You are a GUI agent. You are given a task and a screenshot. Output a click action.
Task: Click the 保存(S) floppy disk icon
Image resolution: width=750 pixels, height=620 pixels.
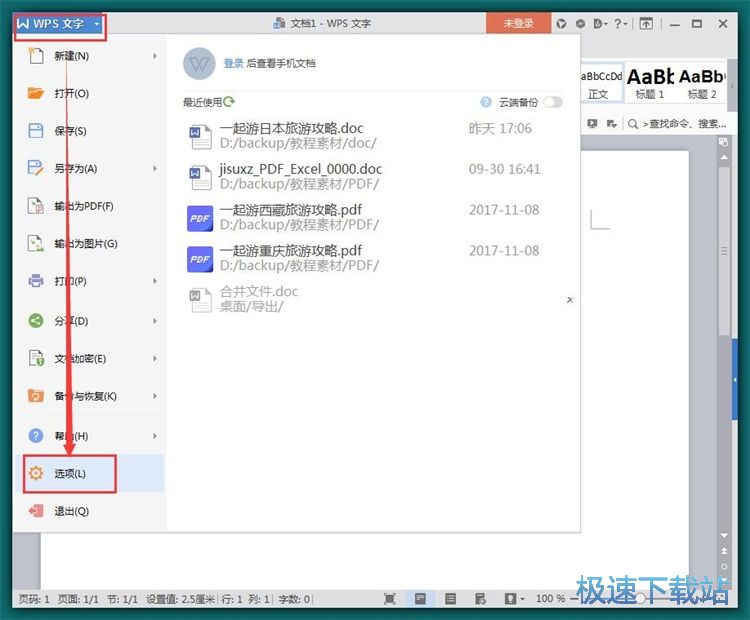[x=35, y=131]
